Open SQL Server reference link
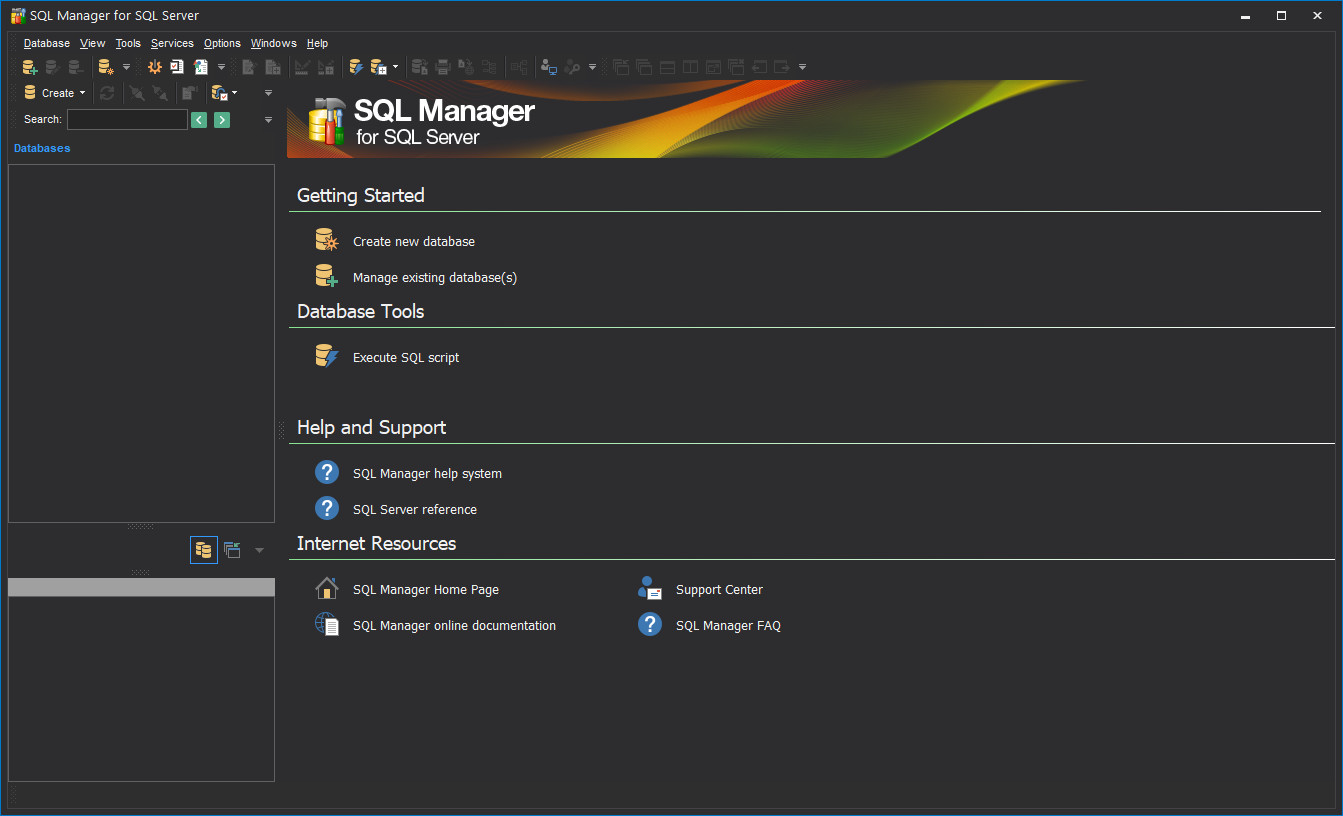Viewport: 1343px width, 816px height. (x=415, y=510)
